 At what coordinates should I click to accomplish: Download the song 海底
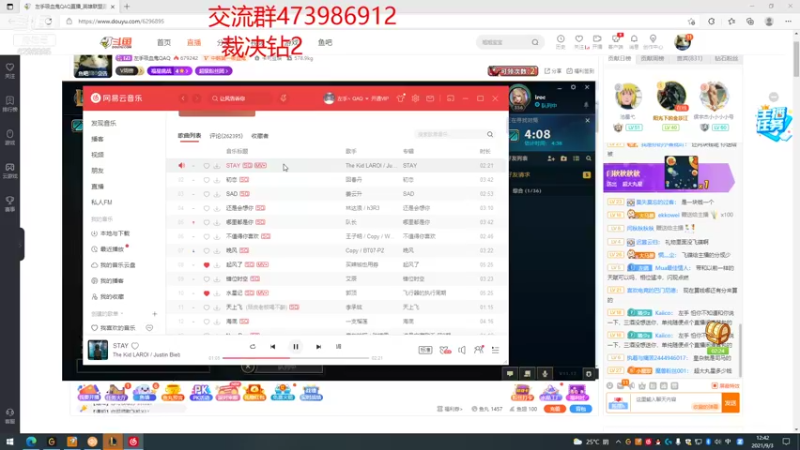pos(217,322)
